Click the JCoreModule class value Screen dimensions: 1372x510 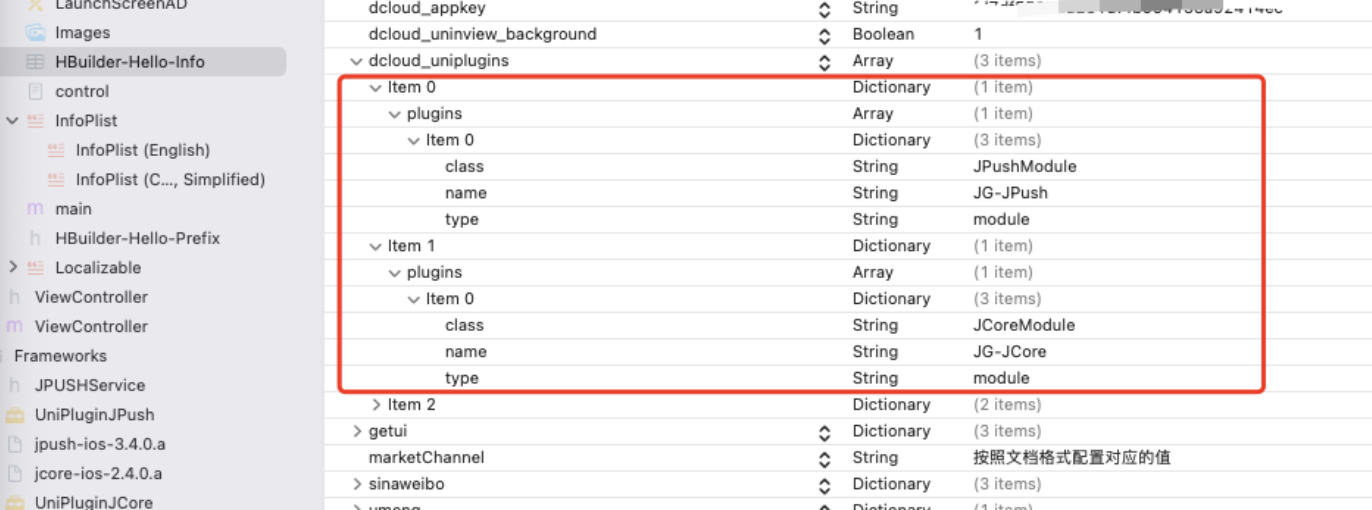1023,325
